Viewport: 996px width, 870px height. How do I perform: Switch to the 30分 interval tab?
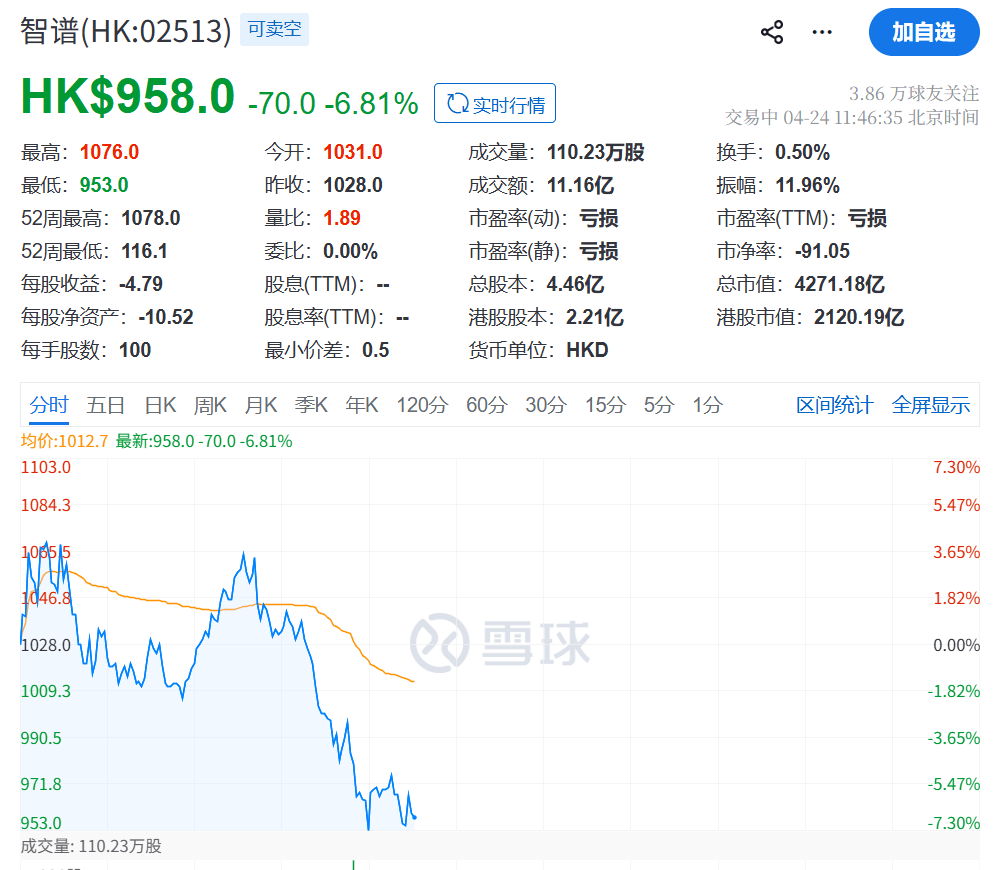[546, 405]
